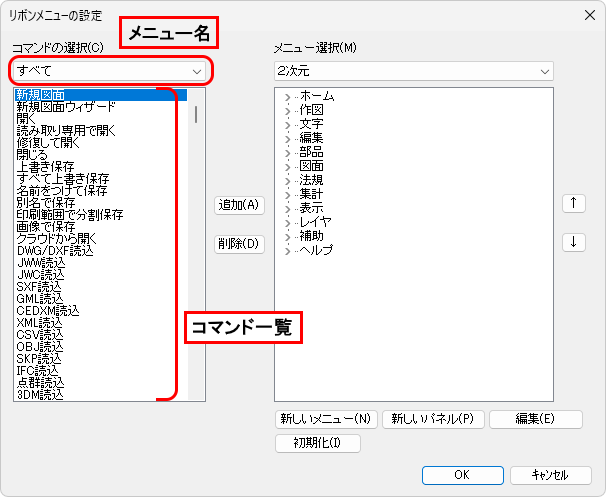Expand the ヘルプ tree node
The width and height of the screenshot is (606, 497).
(x=287, y=251)
